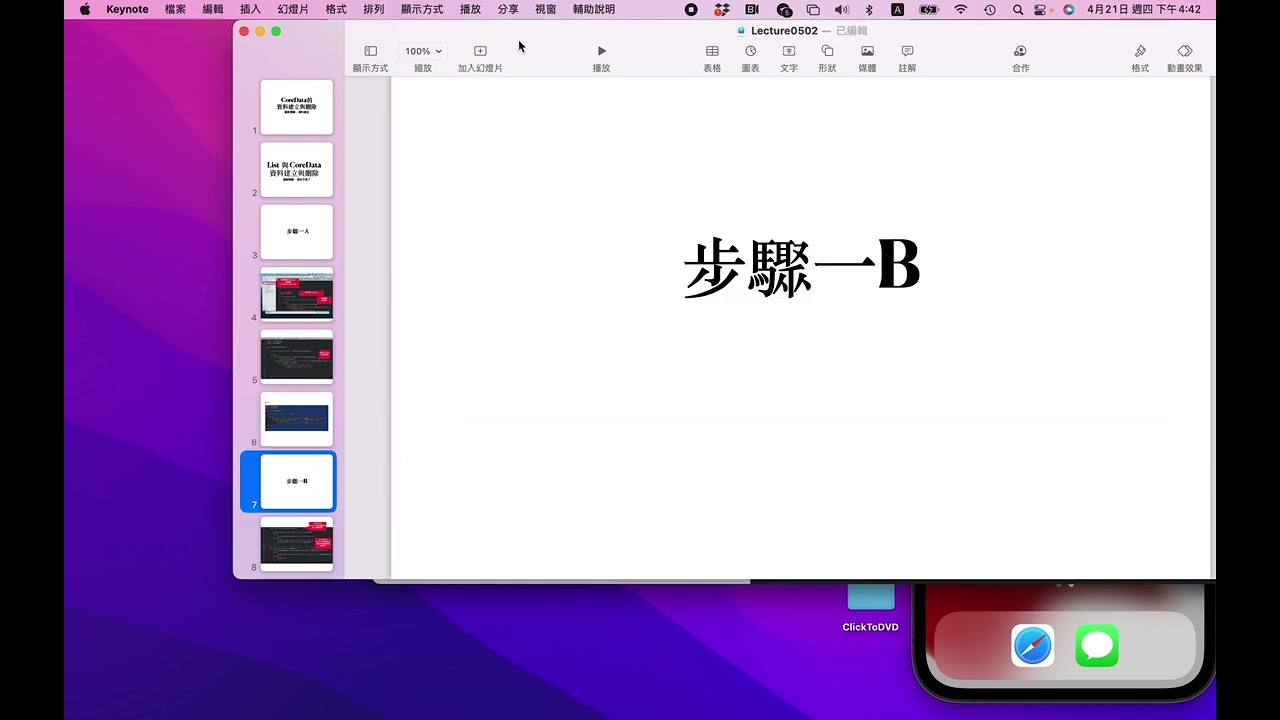The width and height of the screenshot is (1280, 720).
Task: Open the 合作 collaborate option
Action: tap(1020, 58)
